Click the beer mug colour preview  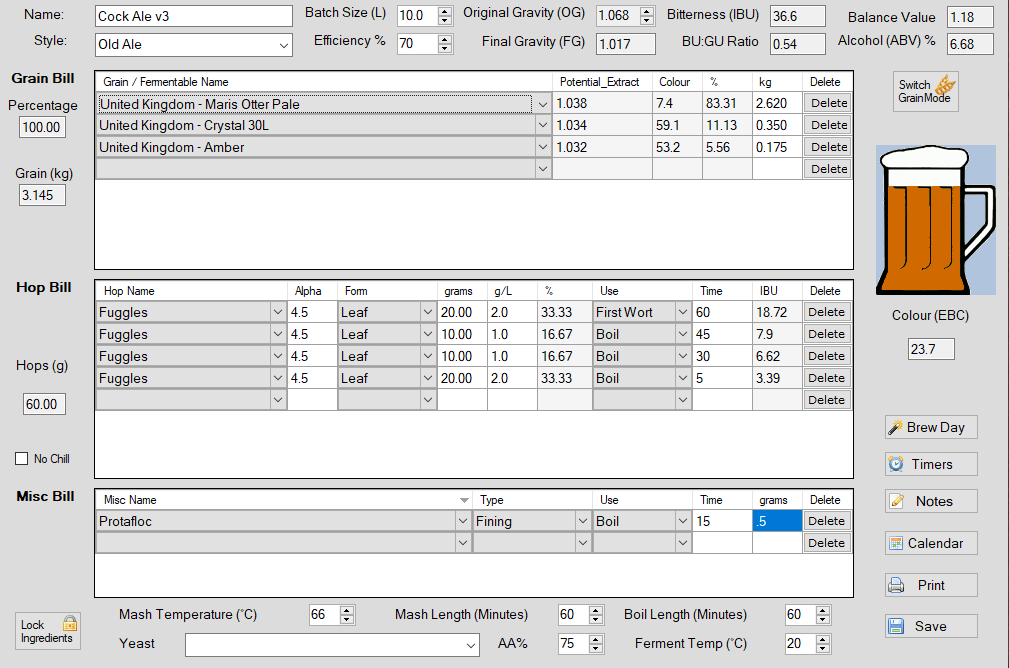pyautogui.click(x=935, y=220)
